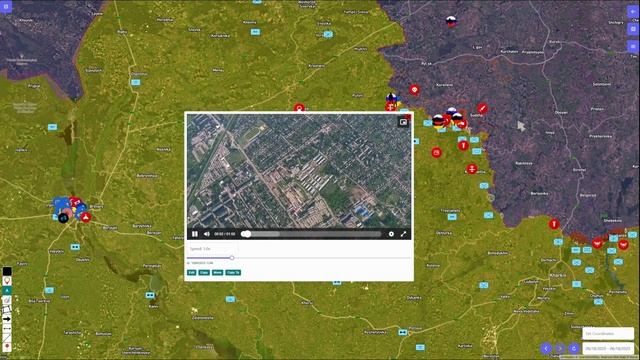Screen dimensions: 640x360
Task: Select the black color swatch in drawing toolbar
Action: click(x=7, y=271)
